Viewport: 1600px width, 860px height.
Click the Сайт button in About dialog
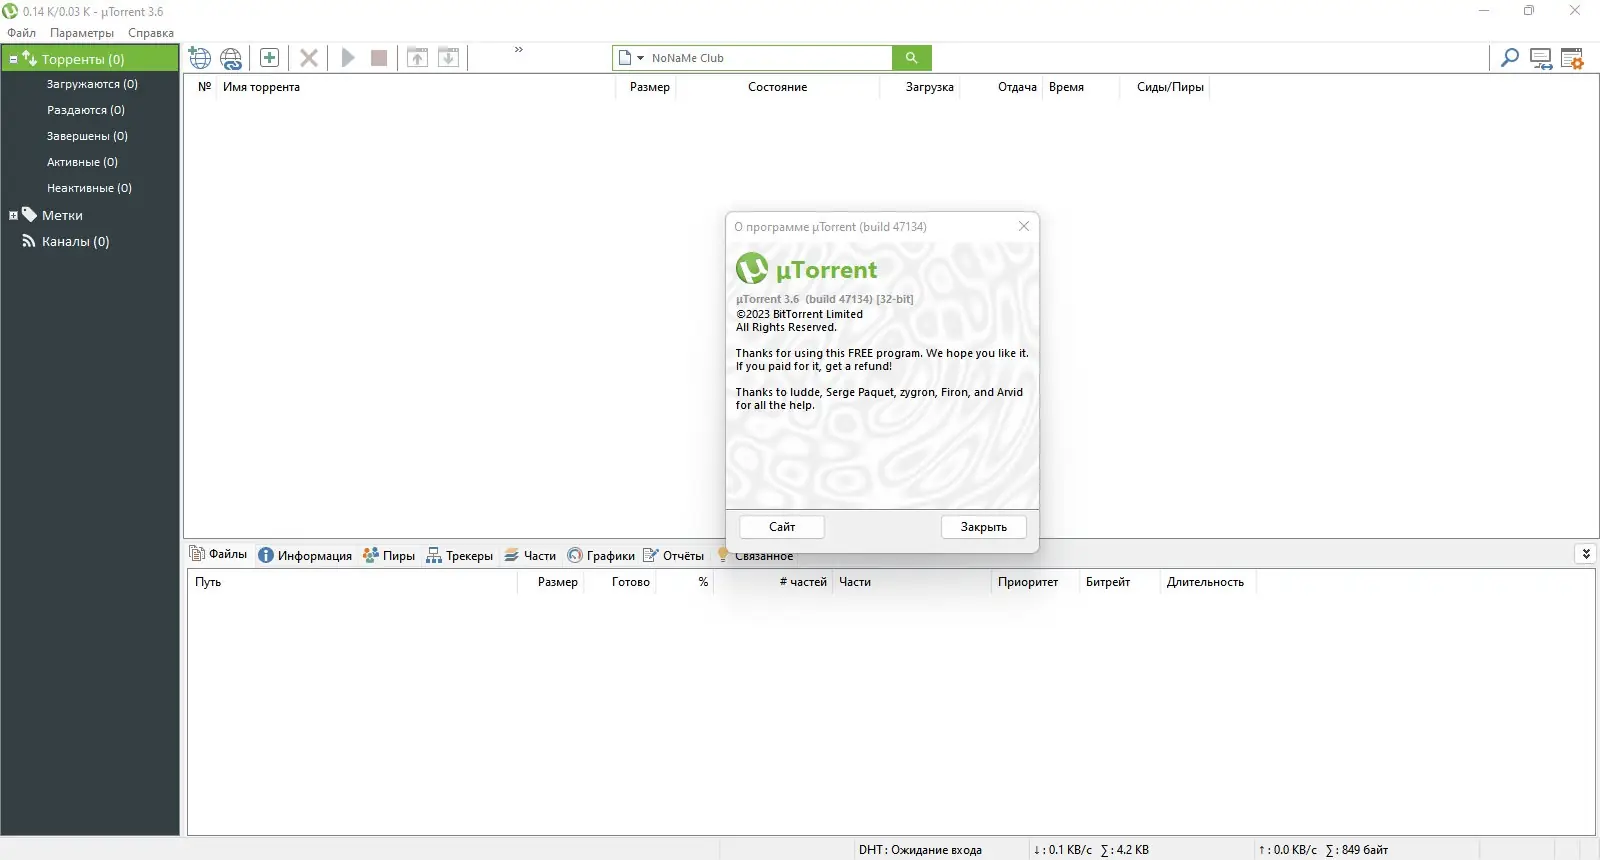point(782,527)
